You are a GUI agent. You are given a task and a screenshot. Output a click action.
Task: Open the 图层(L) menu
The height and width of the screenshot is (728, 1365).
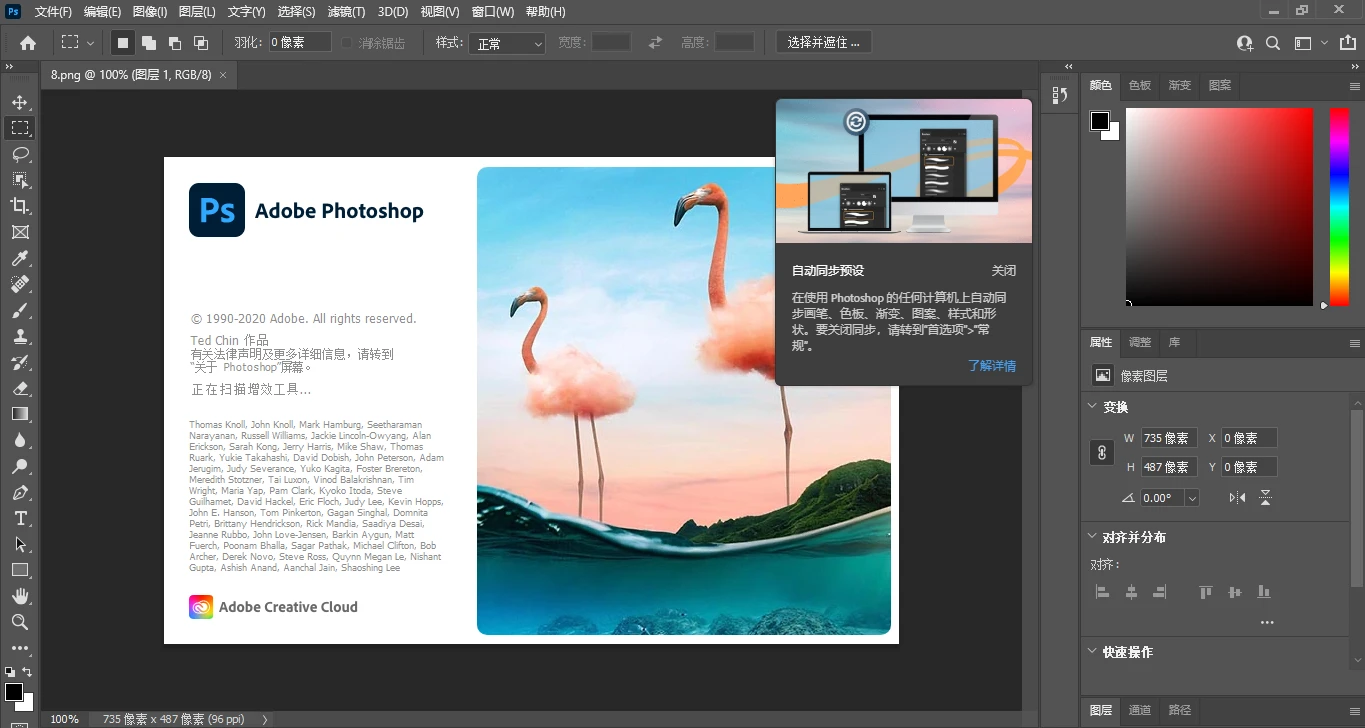tap(197, 12)
